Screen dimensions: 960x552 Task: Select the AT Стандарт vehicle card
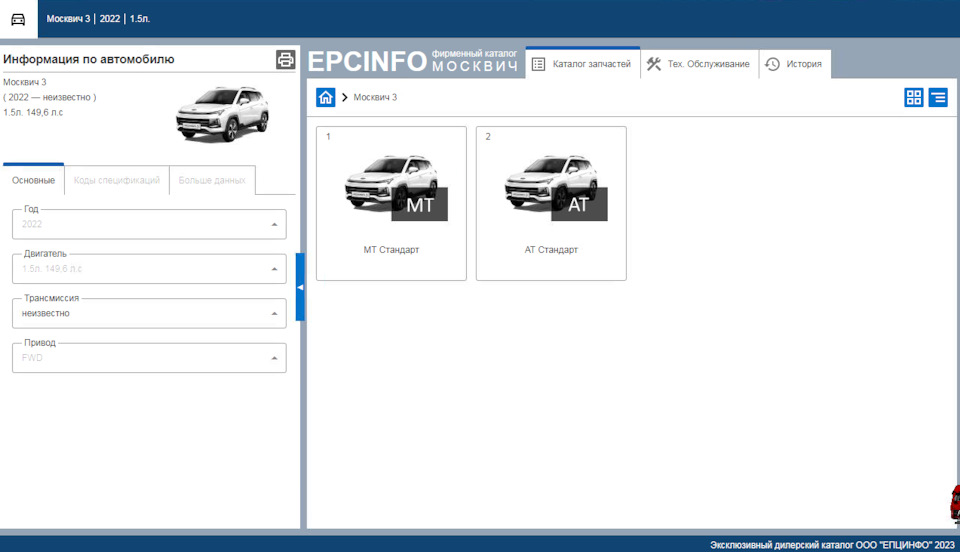pyautogui.click(x=551, y=203)
